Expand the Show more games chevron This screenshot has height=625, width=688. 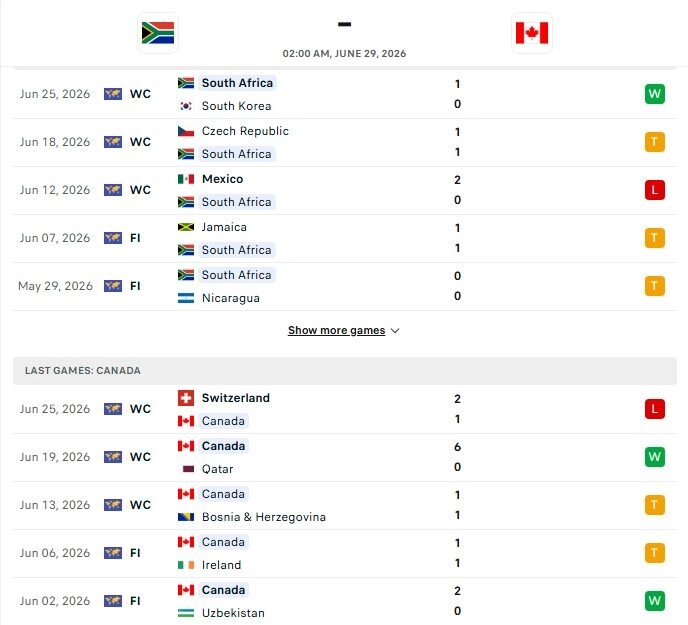click(395, 330)
